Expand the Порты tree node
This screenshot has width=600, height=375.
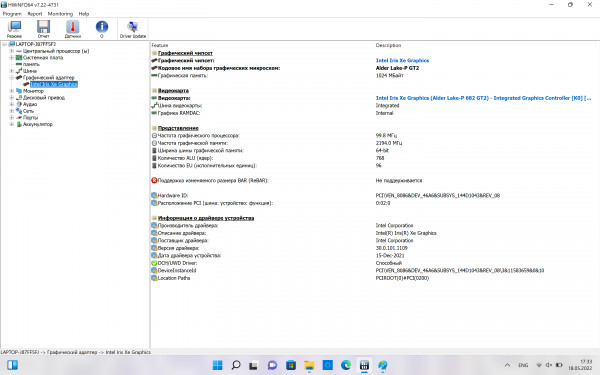[x=11, y=117]
